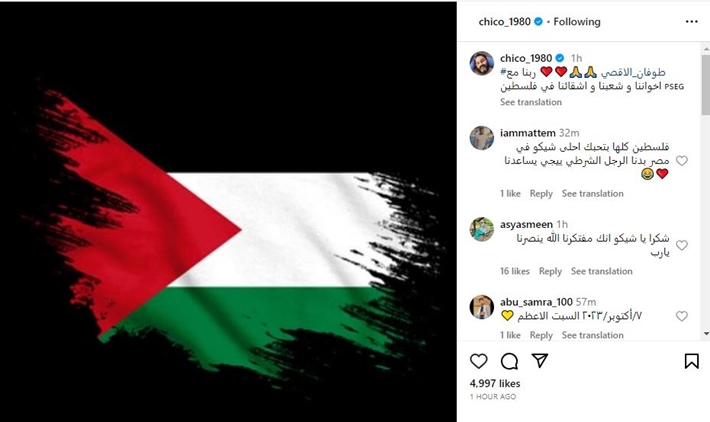Open asyasmeen's profile avatar
Image resolution: width=710 pixels, height=422 pixels.
tap(482, 229)
